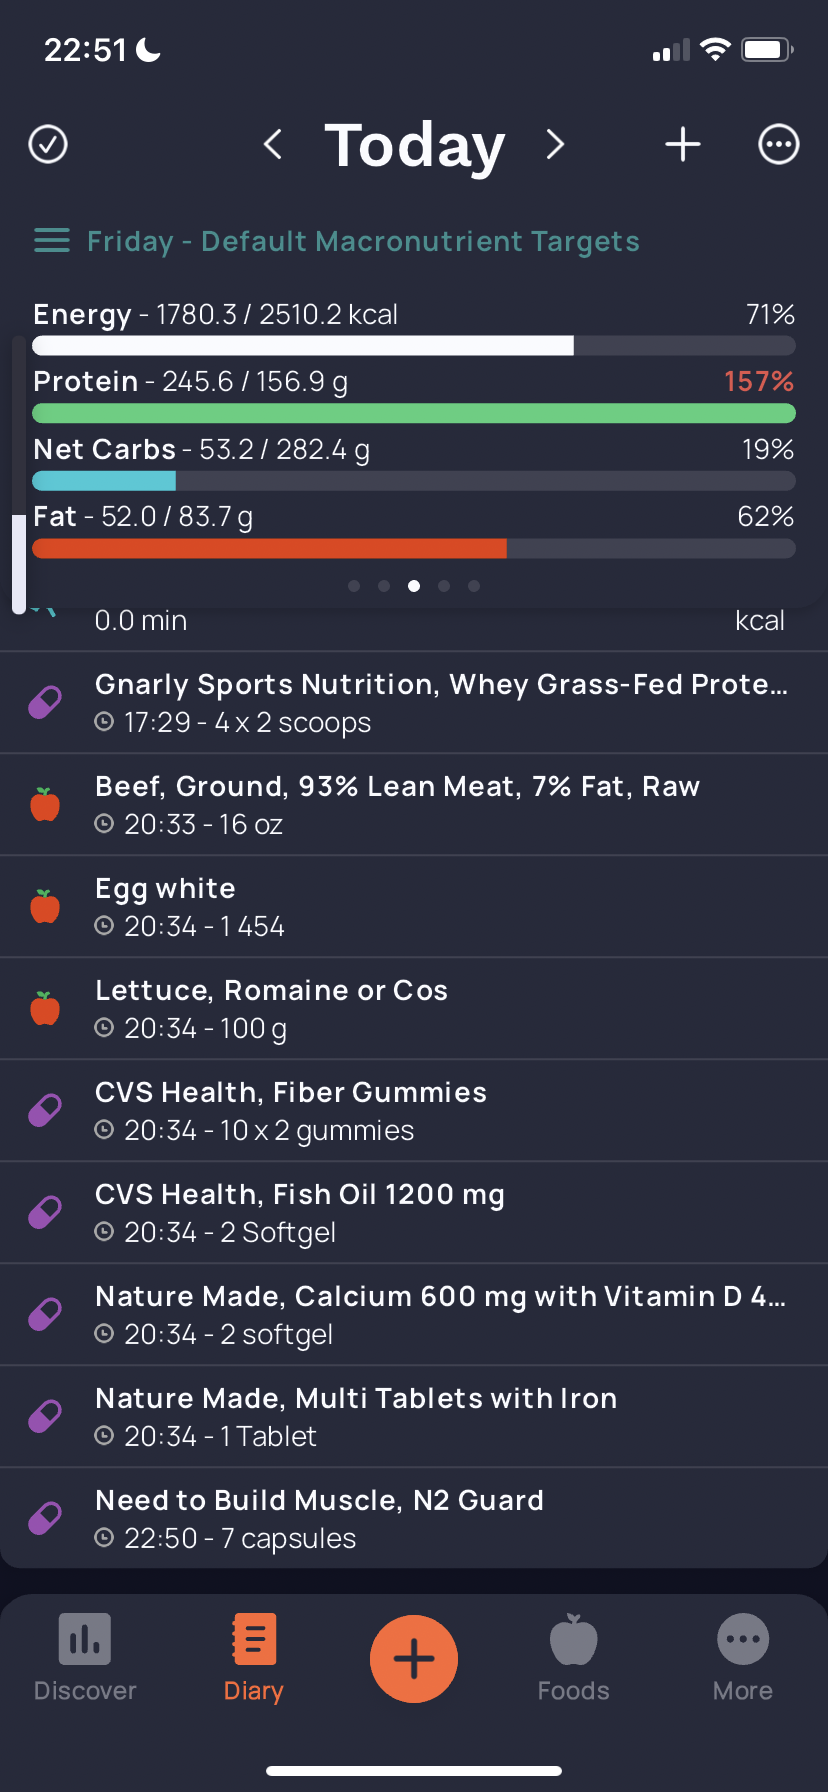Open the Foods tab

[574, 1658]
